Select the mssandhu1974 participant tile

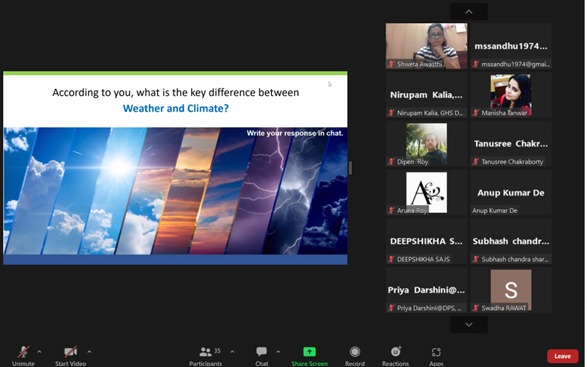pos(511,46)
